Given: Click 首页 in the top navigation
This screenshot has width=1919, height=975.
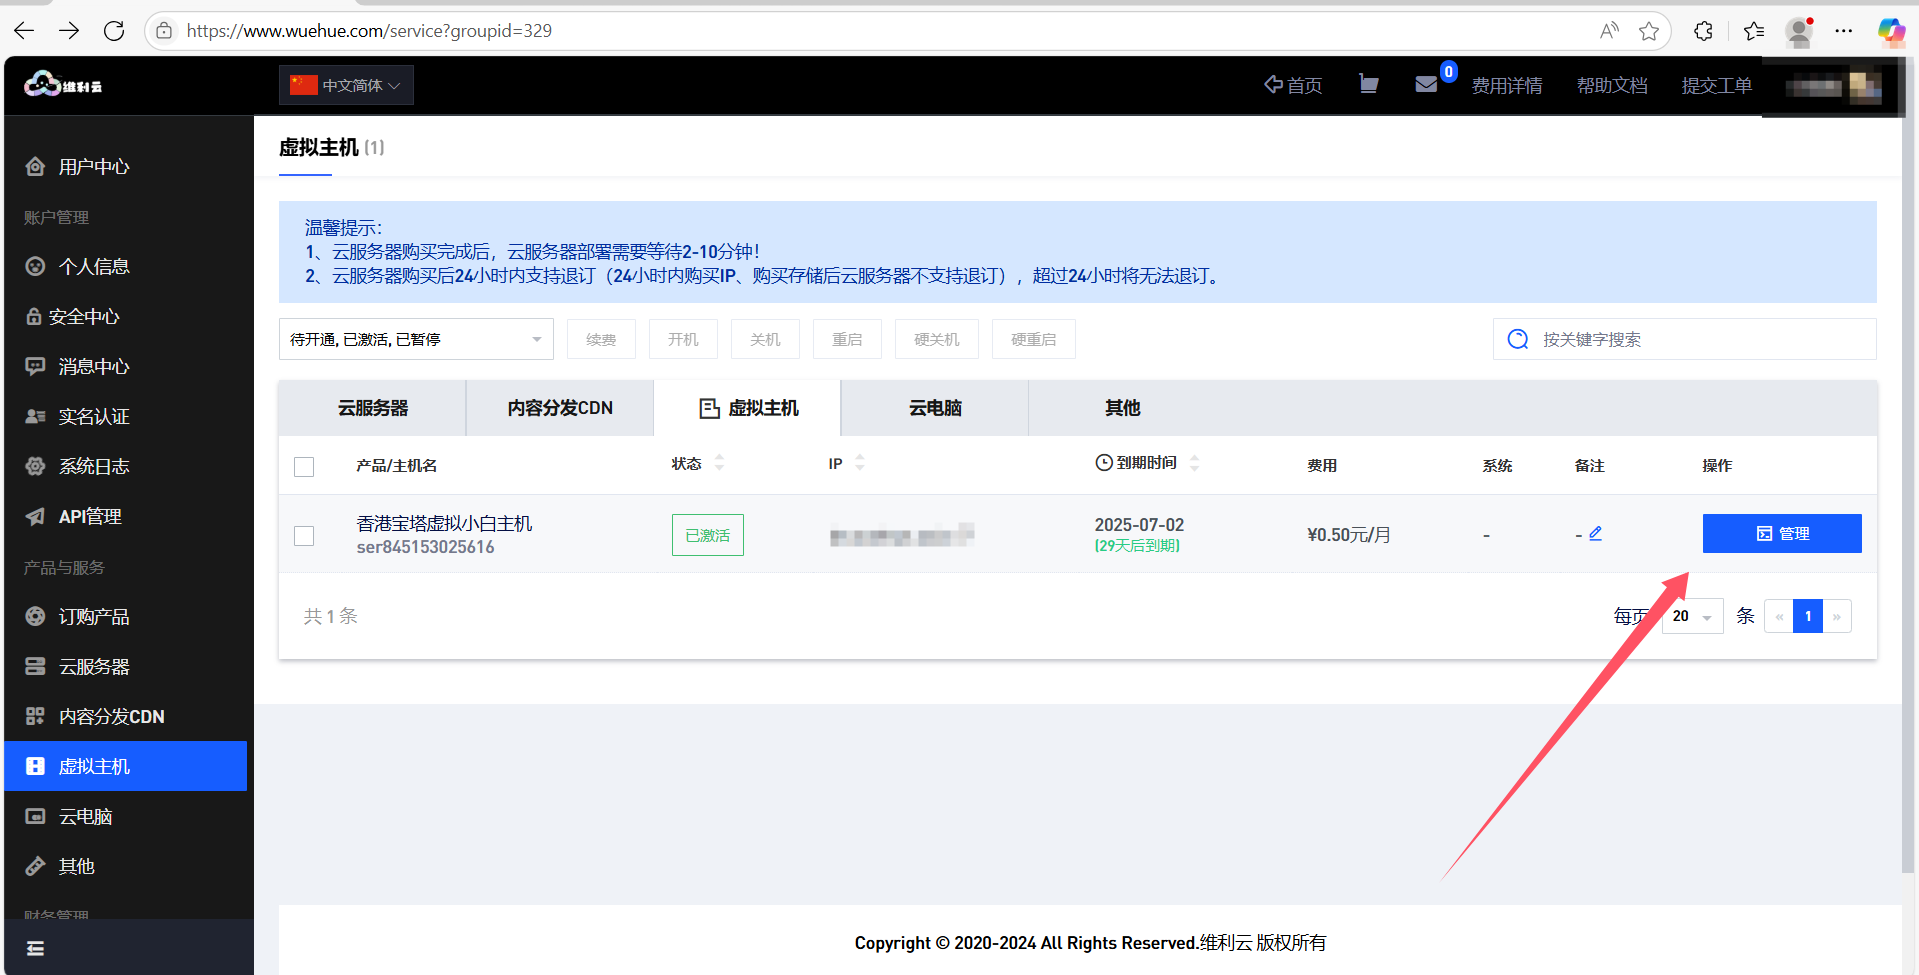Looking at the screenshot, I should click(1293, 85).
